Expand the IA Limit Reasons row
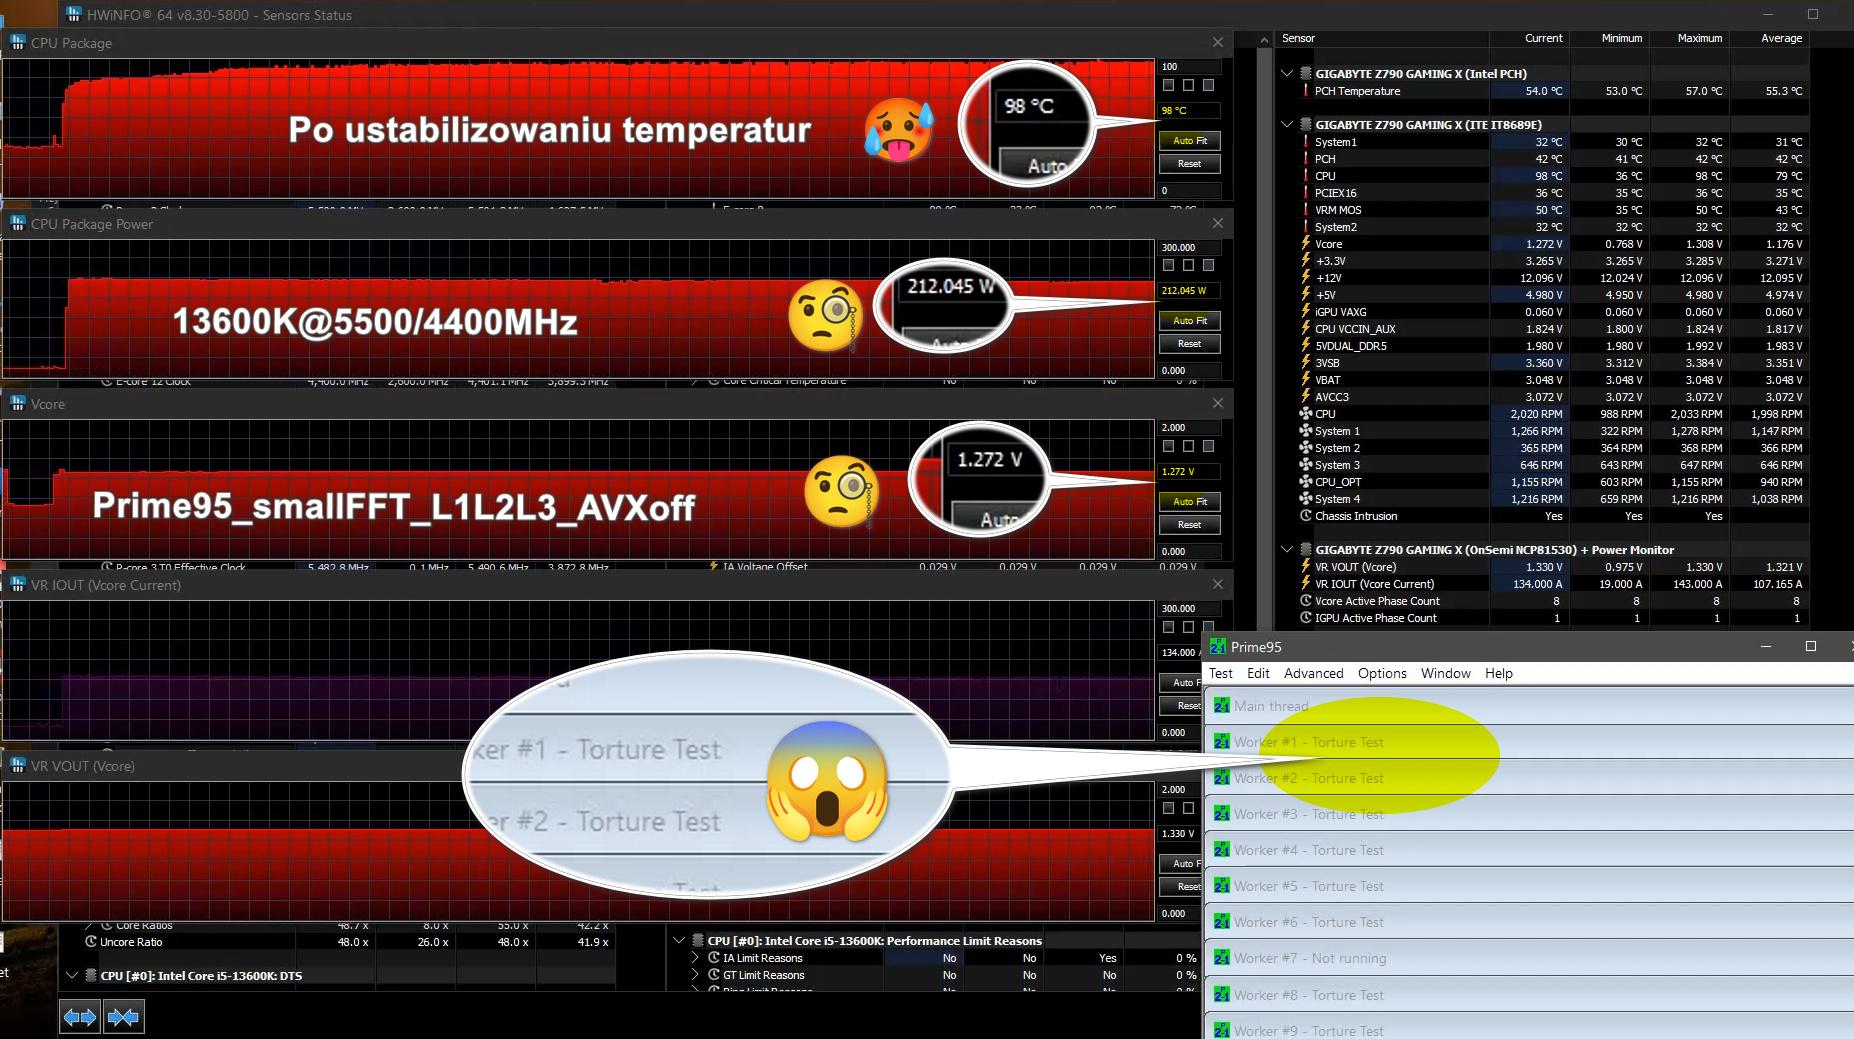This screenshot has height=1039, width=1854. point(696,958)
